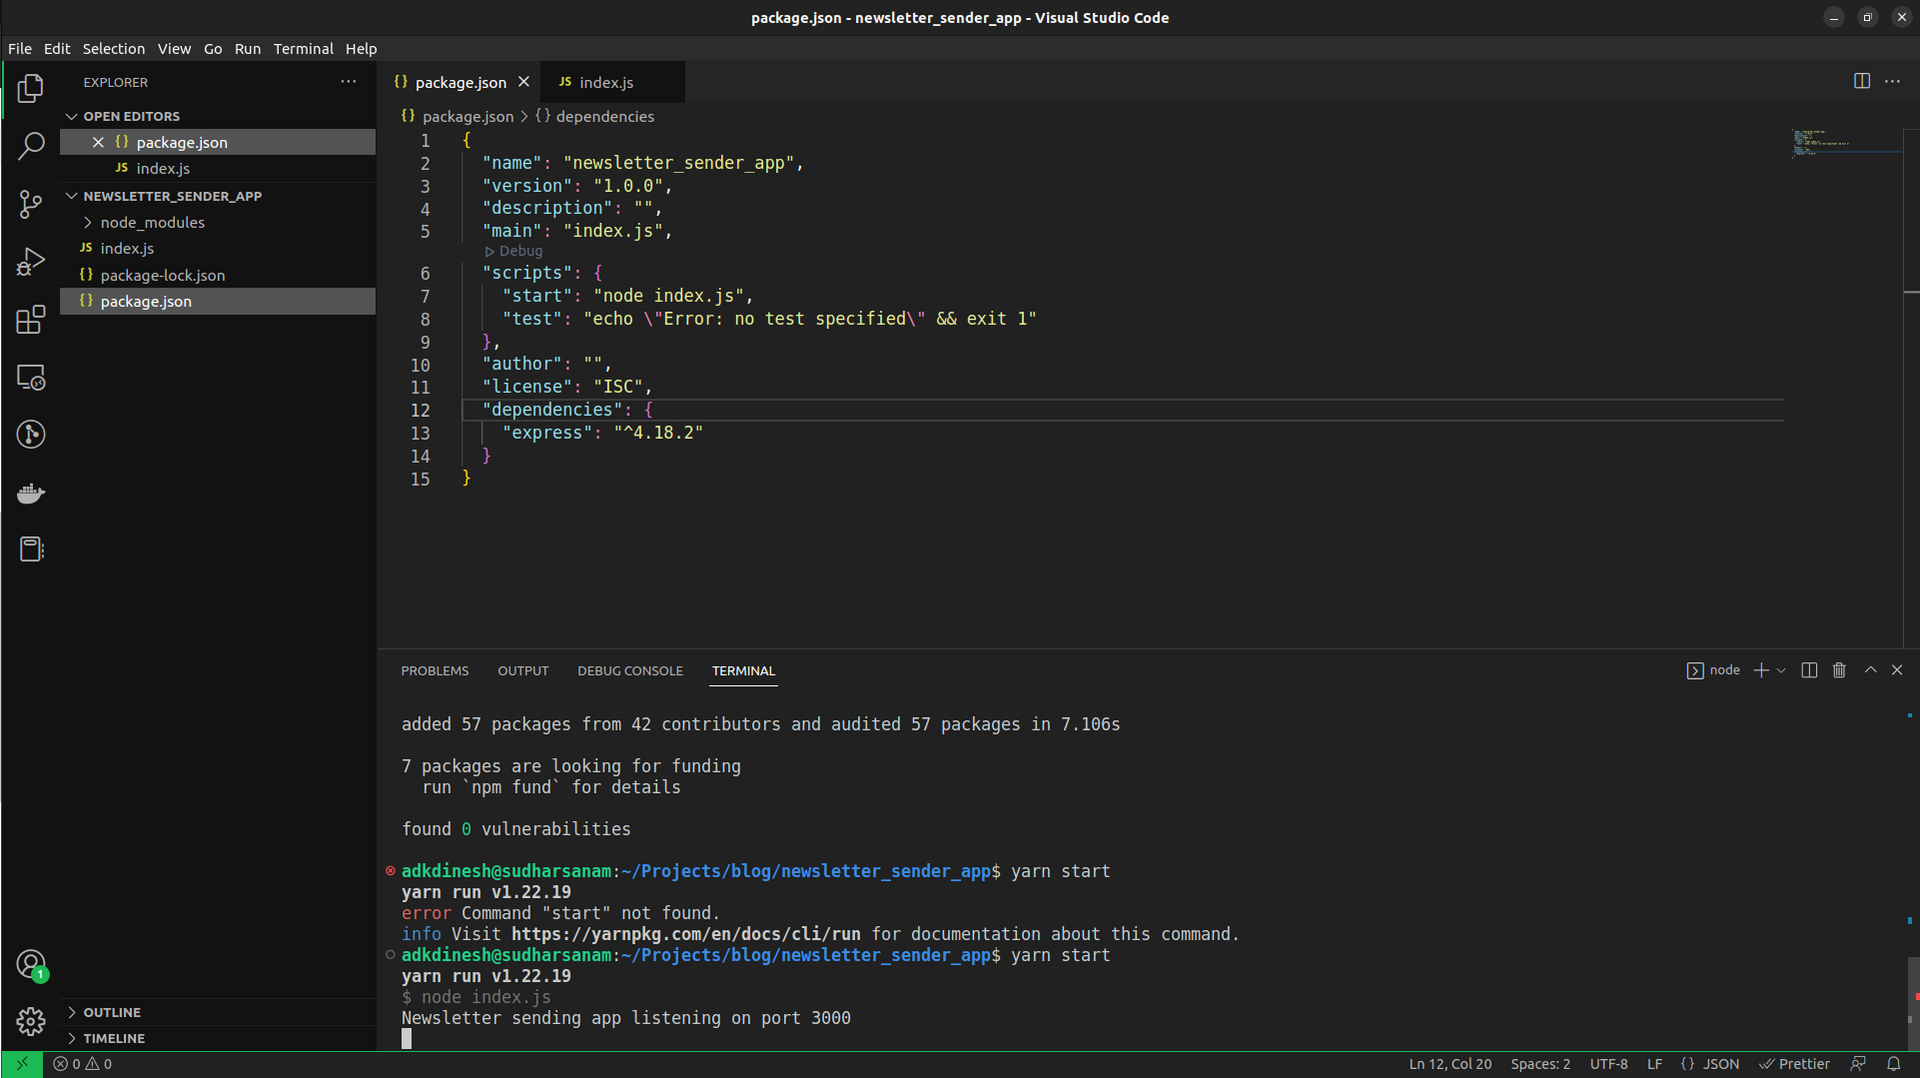Screen dimensions: 1920x1078
Task: Open the terminal profile dropdown
Action: pyautogui.click(x=1781, y=670)
